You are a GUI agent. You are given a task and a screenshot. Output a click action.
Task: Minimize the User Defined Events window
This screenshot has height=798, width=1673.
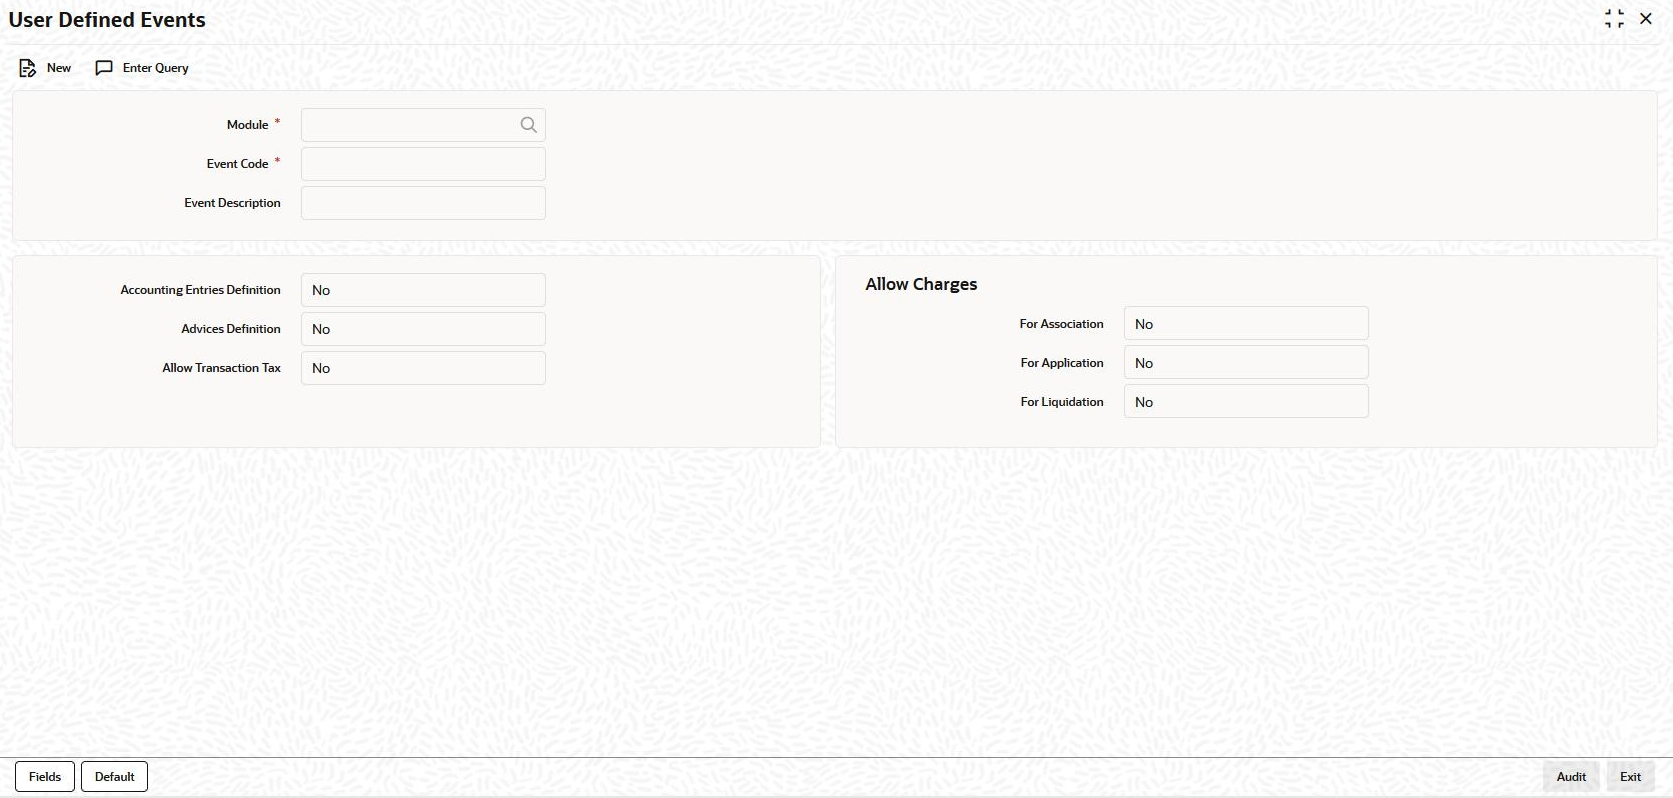[1614, 19]
